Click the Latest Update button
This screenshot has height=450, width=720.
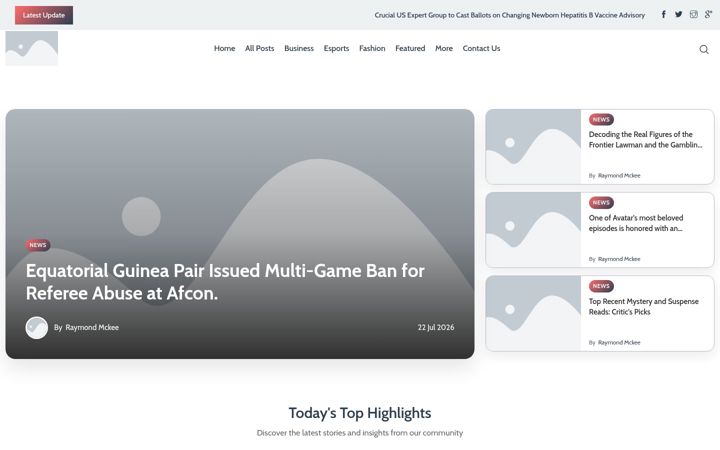[44, 15]
